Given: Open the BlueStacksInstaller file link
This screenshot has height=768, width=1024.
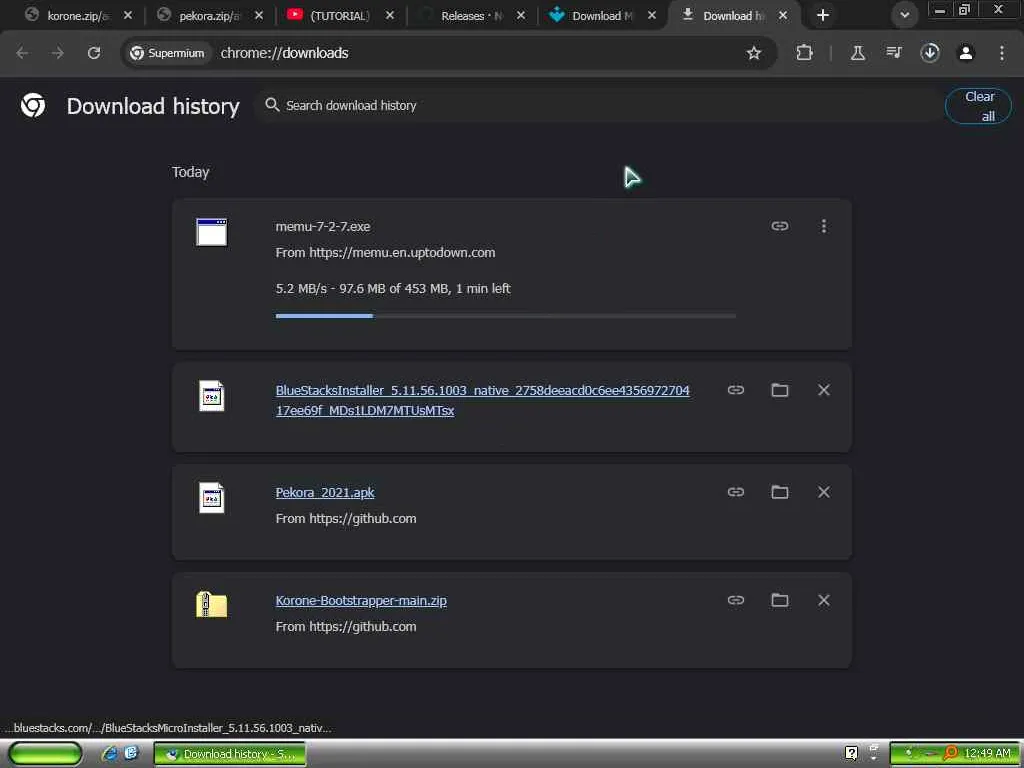Looking at the screenshot, I should (482, 400).
